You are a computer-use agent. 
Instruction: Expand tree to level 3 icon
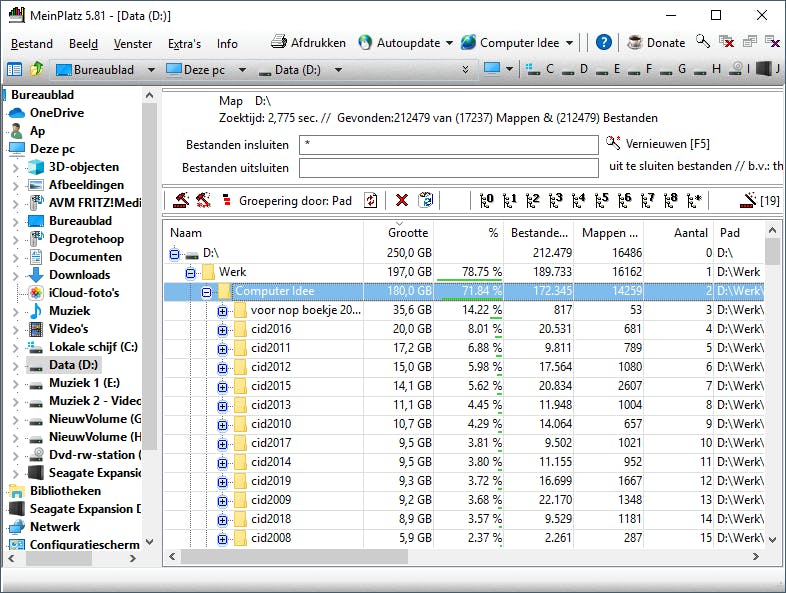[x=555, y=201]
